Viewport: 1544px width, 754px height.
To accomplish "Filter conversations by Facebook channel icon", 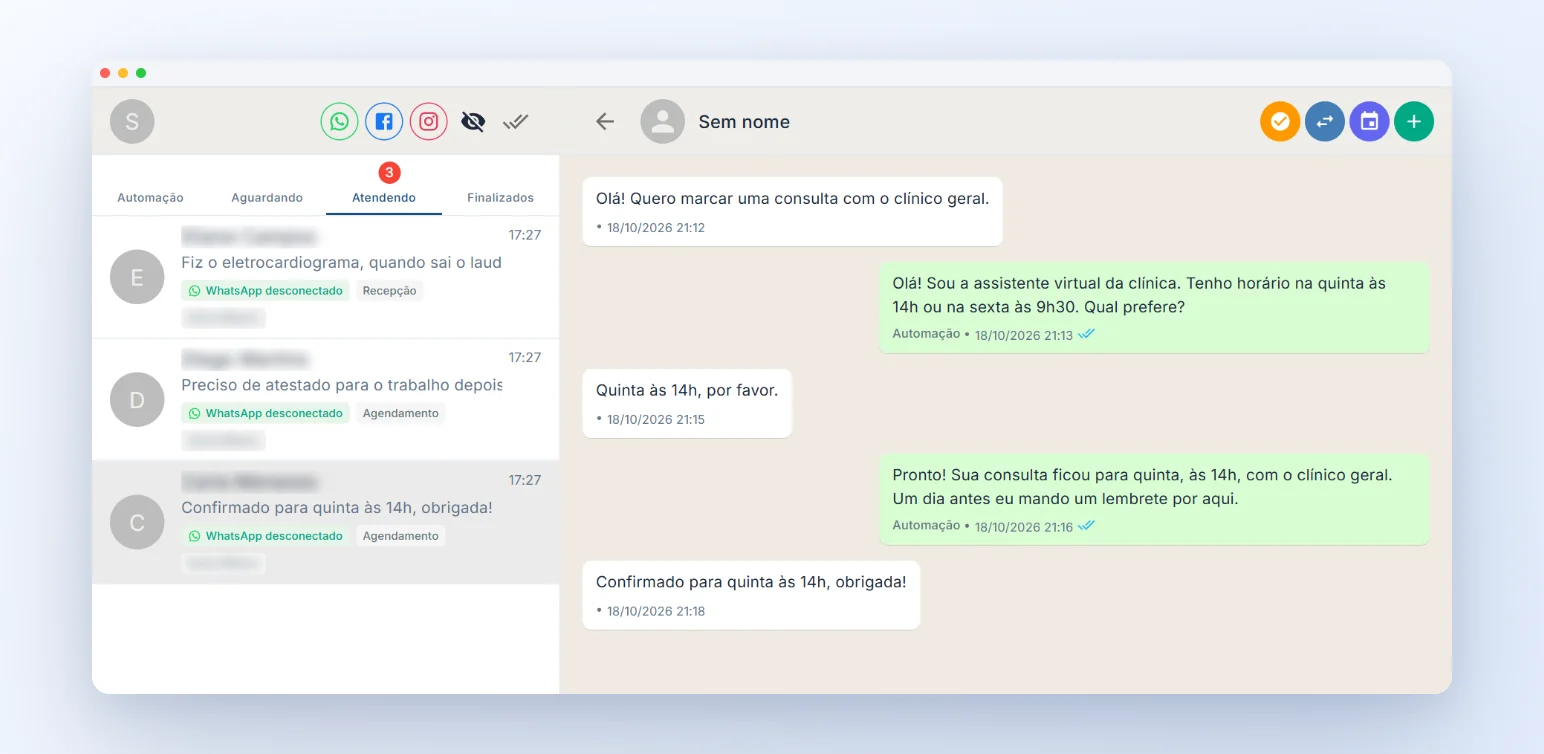I will 384,122.
